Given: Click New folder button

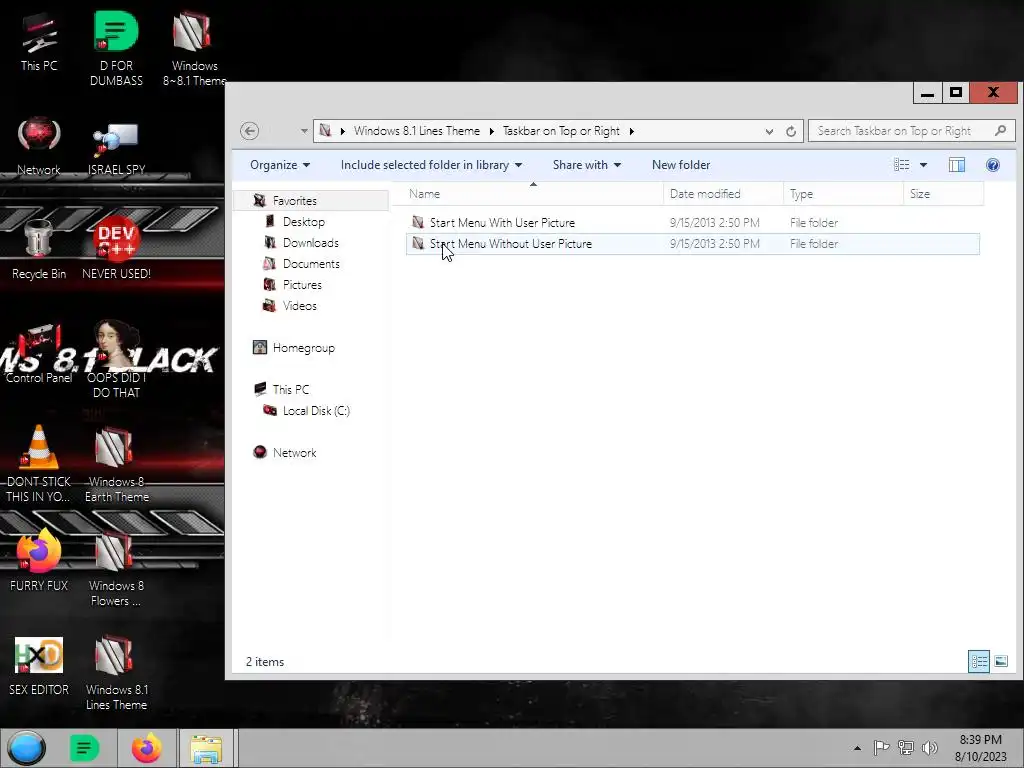Looking at the screenshot, I should point(680,165).
